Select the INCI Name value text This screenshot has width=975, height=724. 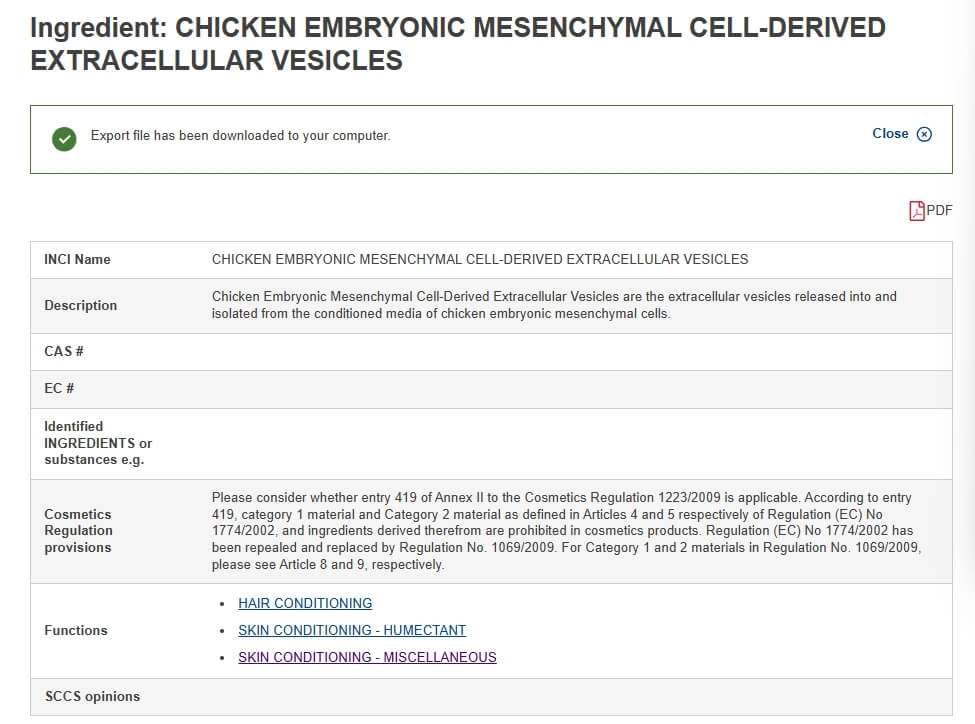coord(480,259)
